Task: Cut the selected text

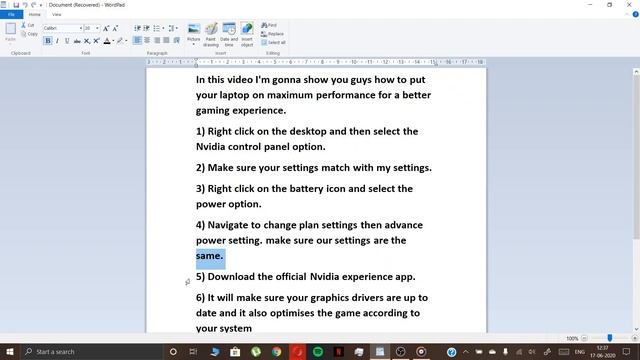Action: pos(28,25)
